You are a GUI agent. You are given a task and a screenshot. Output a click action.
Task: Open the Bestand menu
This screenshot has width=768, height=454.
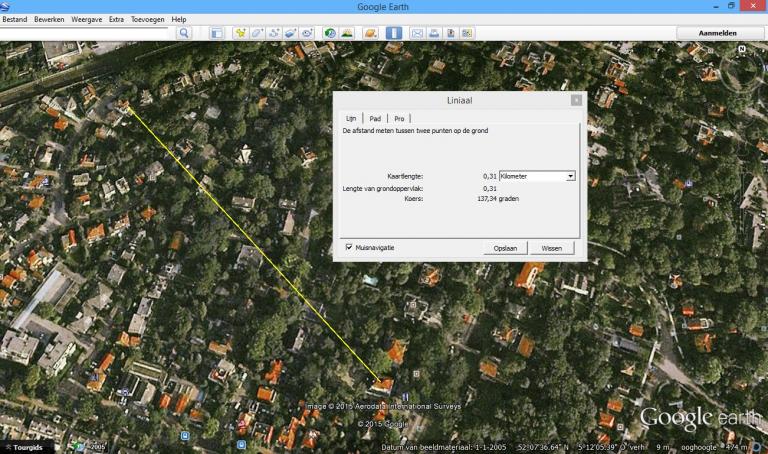(15, 20)
